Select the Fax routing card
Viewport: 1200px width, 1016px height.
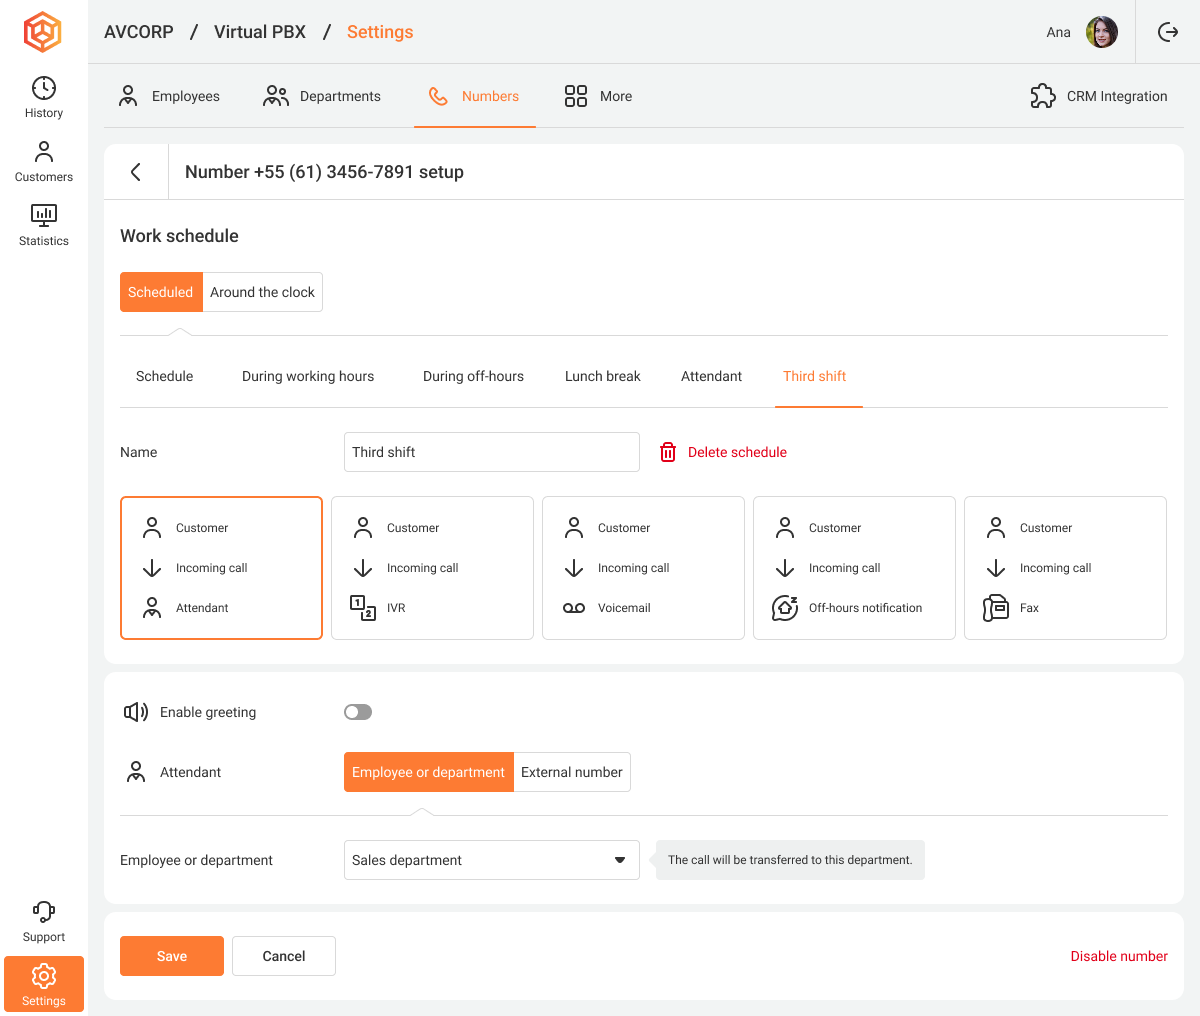click(x=1065, y=568)
